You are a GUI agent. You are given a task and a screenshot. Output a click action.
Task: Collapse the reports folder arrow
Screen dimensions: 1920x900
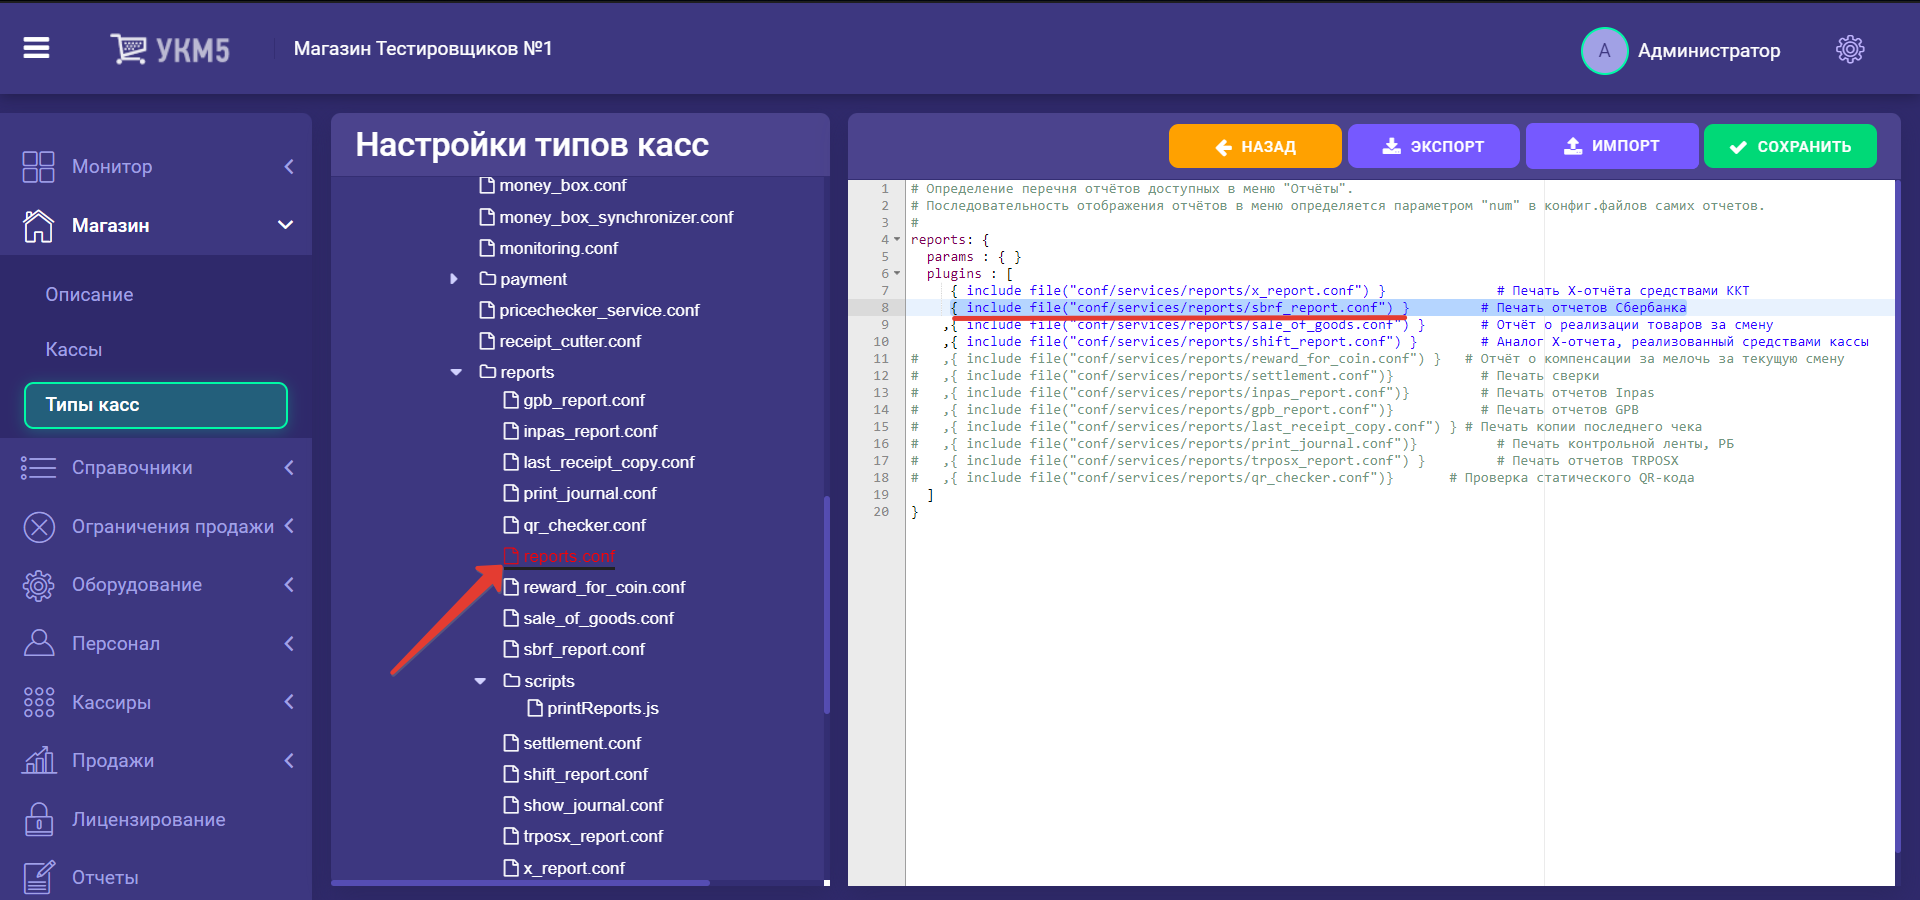456,372
